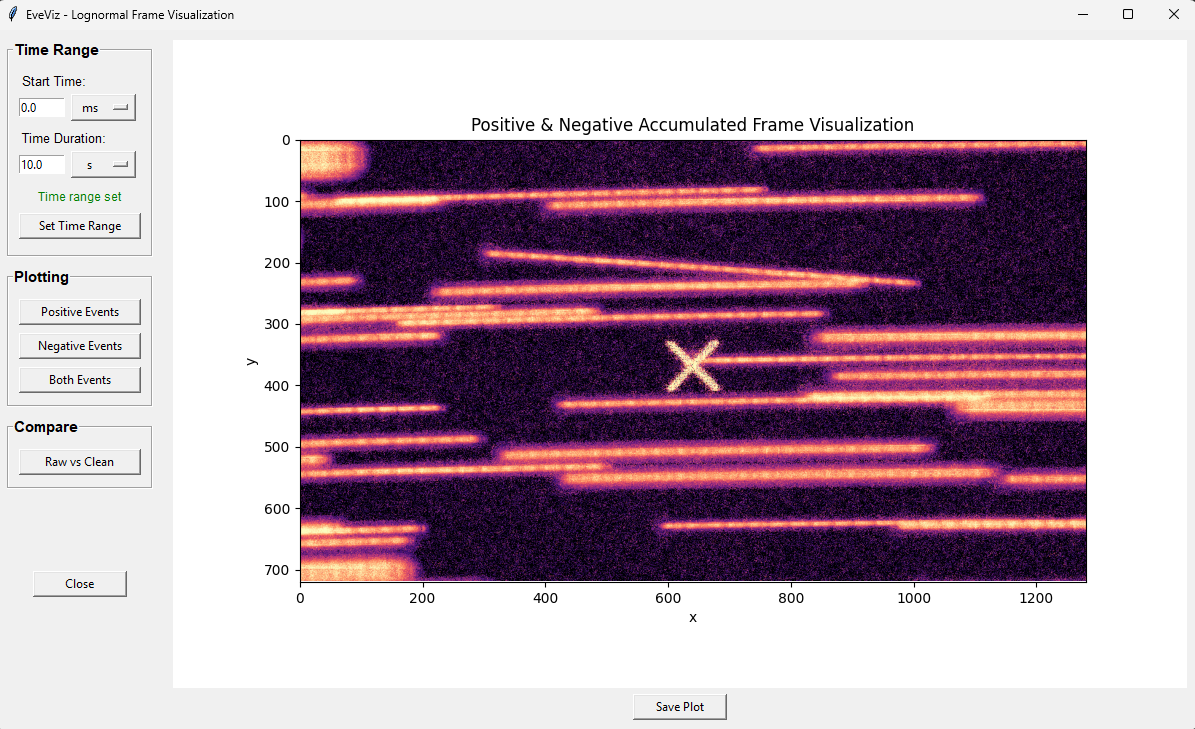This screenshot has width=1195, height=729.
Task: Click the X-shaped marker in the plot
Action: pyautogui.click(x=693, y=367)
